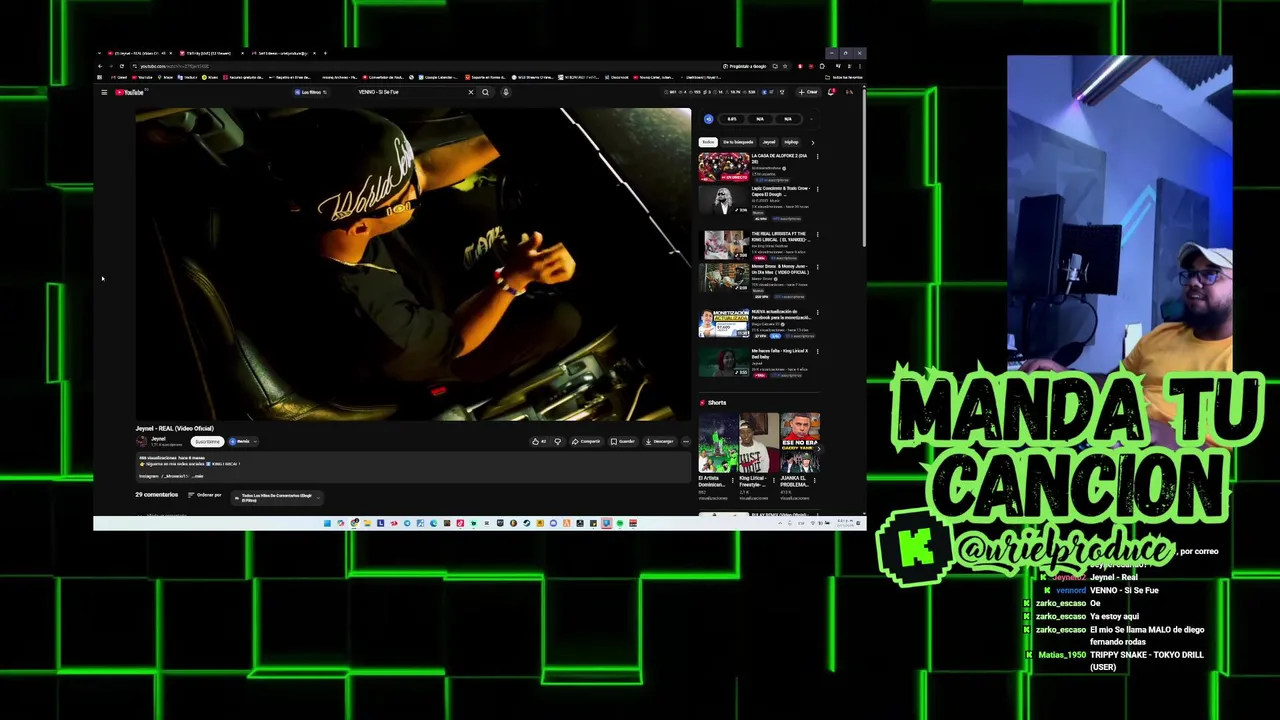Open the 'El Artista Dominican...' short
The image size is (1280, 720).
[x=718, y=443]
